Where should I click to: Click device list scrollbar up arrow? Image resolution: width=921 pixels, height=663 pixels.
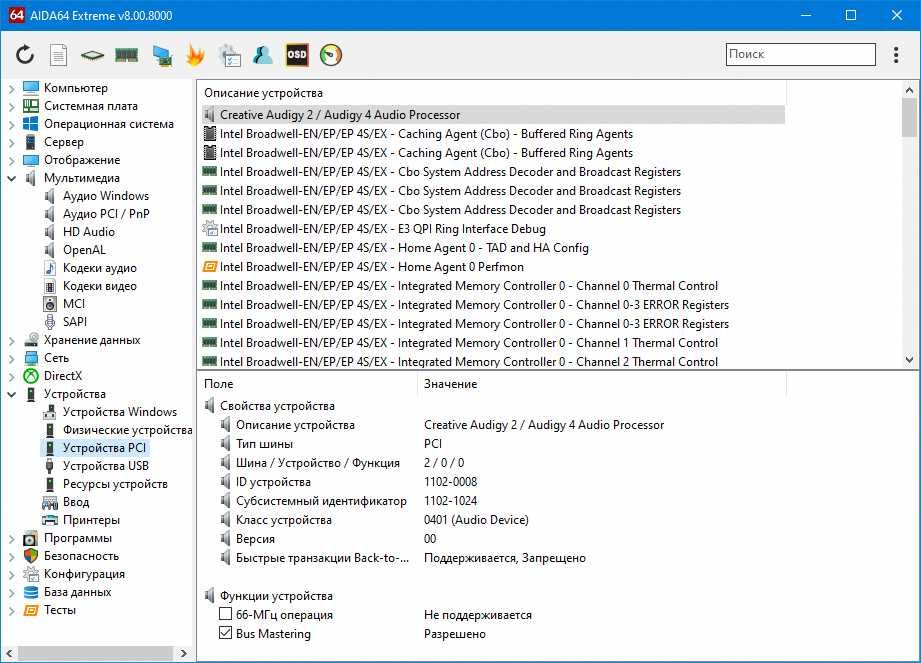point(909,90)
